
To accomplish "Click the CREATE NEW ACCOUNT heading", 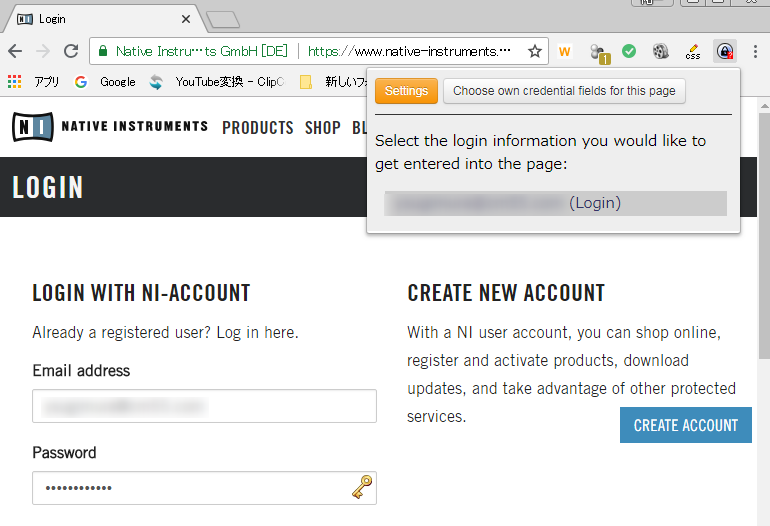I will point(506,293).
